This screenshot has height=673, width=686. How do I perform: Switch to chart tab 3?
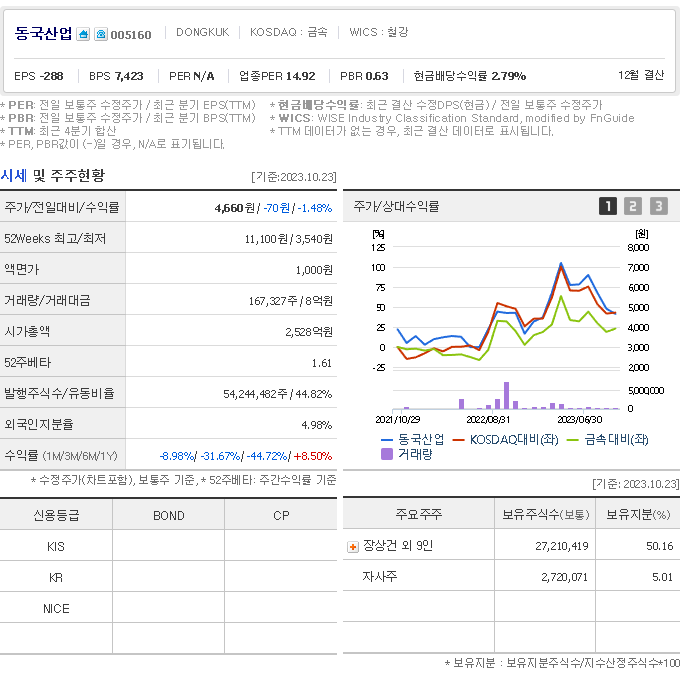(x=658, y=206)
